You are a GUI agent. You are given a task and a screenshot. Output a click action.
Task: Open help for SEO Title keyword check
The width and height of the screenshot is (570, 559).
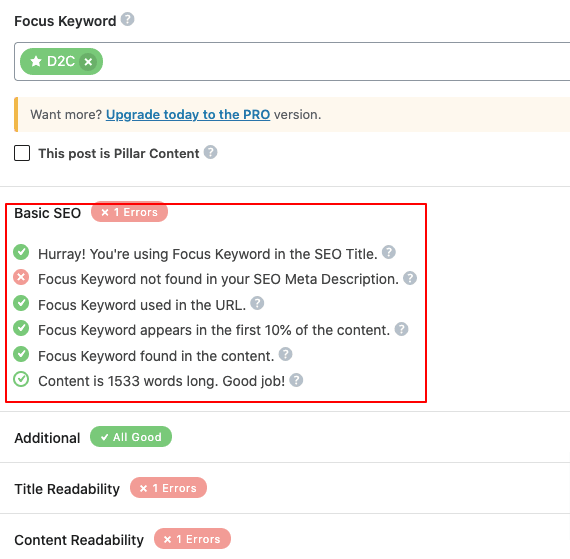click(389, 252)
